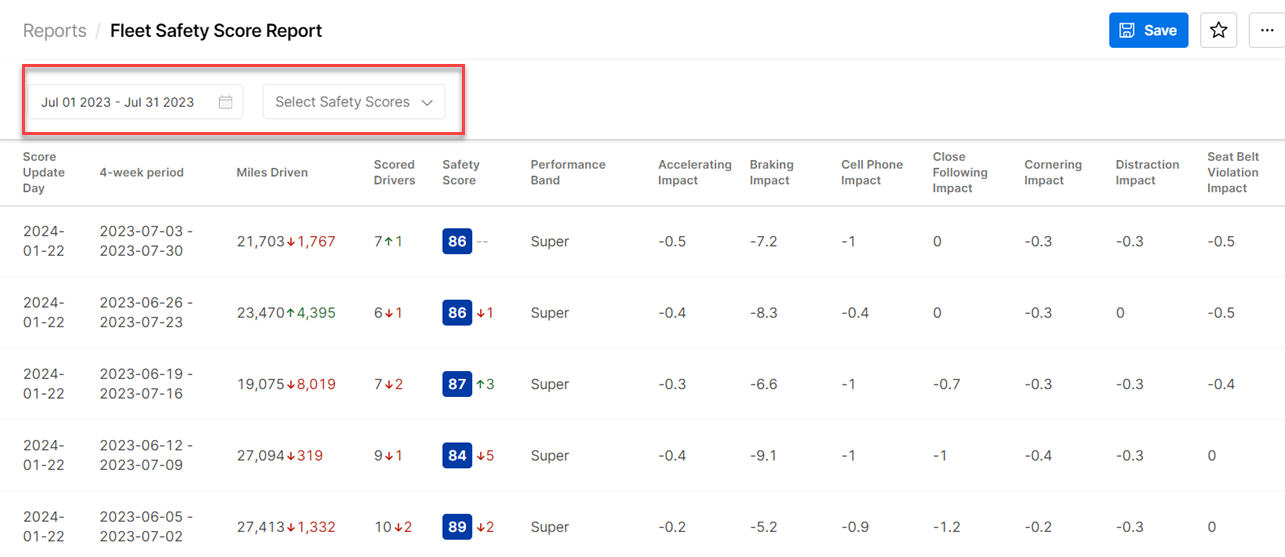The width and height of the screenshot is (1285, 557).
Task: Click the braking impact value -8.3
Action: 763,312
